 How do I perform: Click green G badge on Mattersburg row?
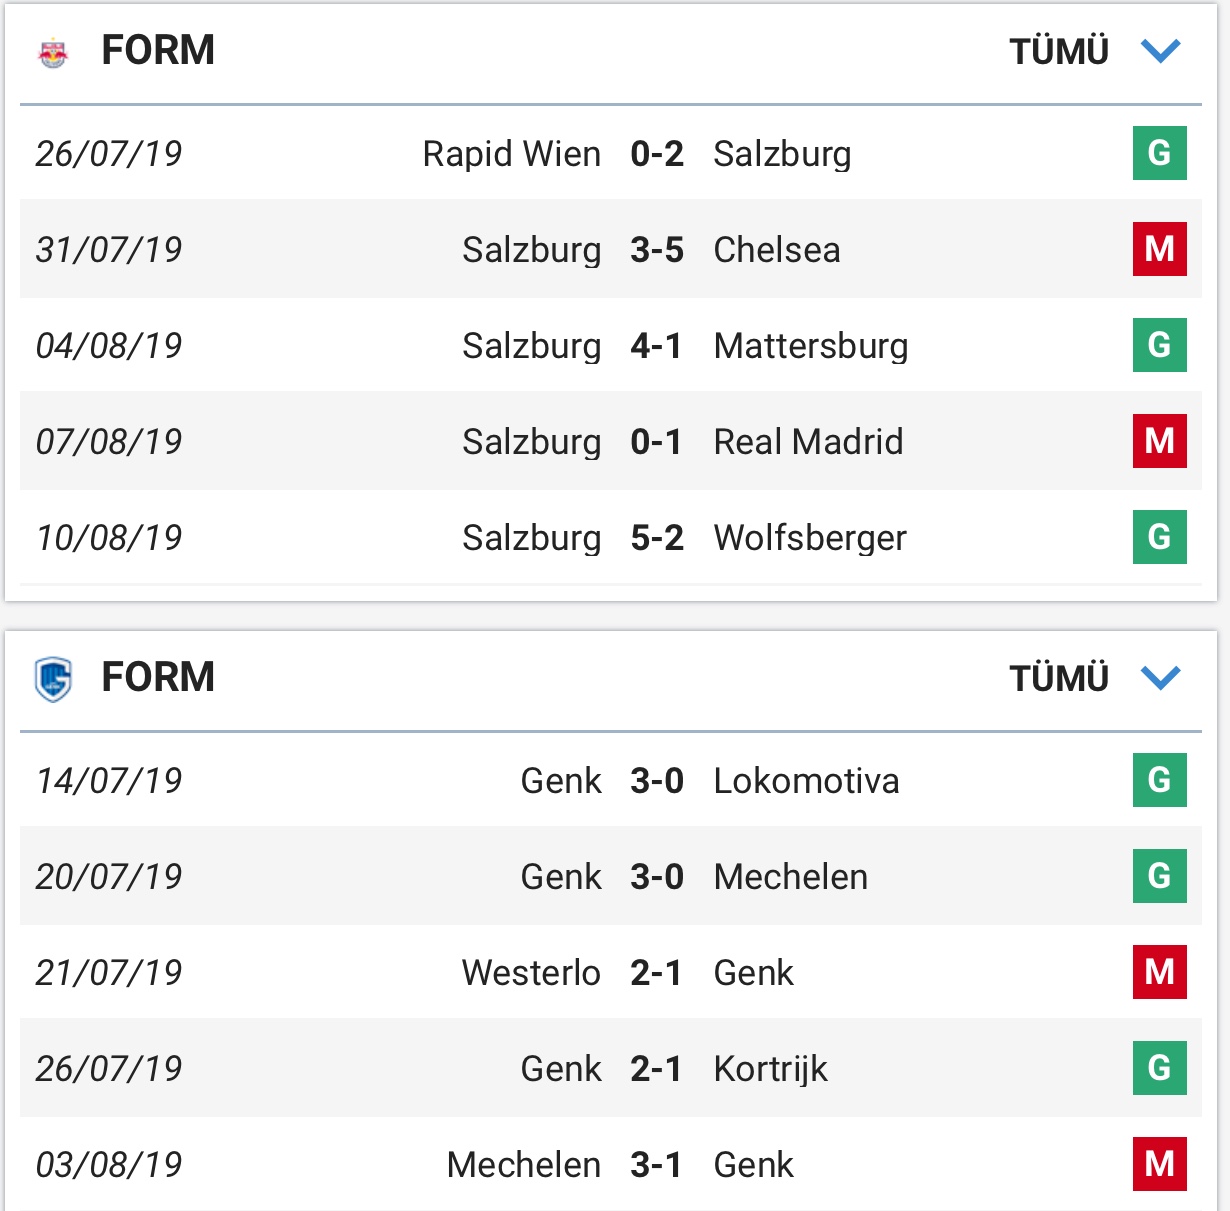pyautogui.click(x=1159, y=345)
